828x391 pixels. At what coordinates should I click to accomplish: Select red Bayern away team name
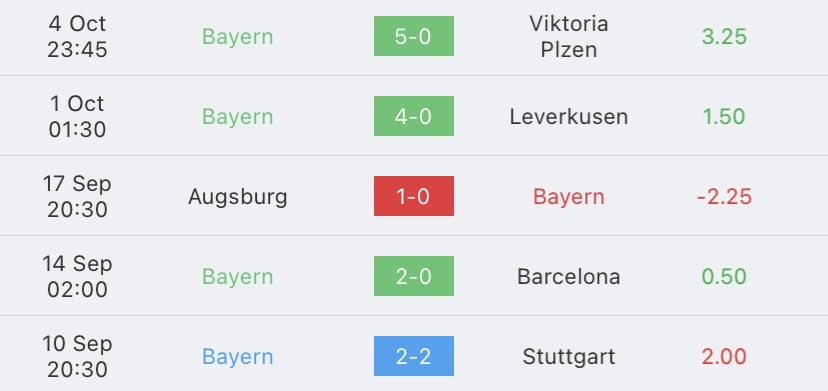point(569,197)
